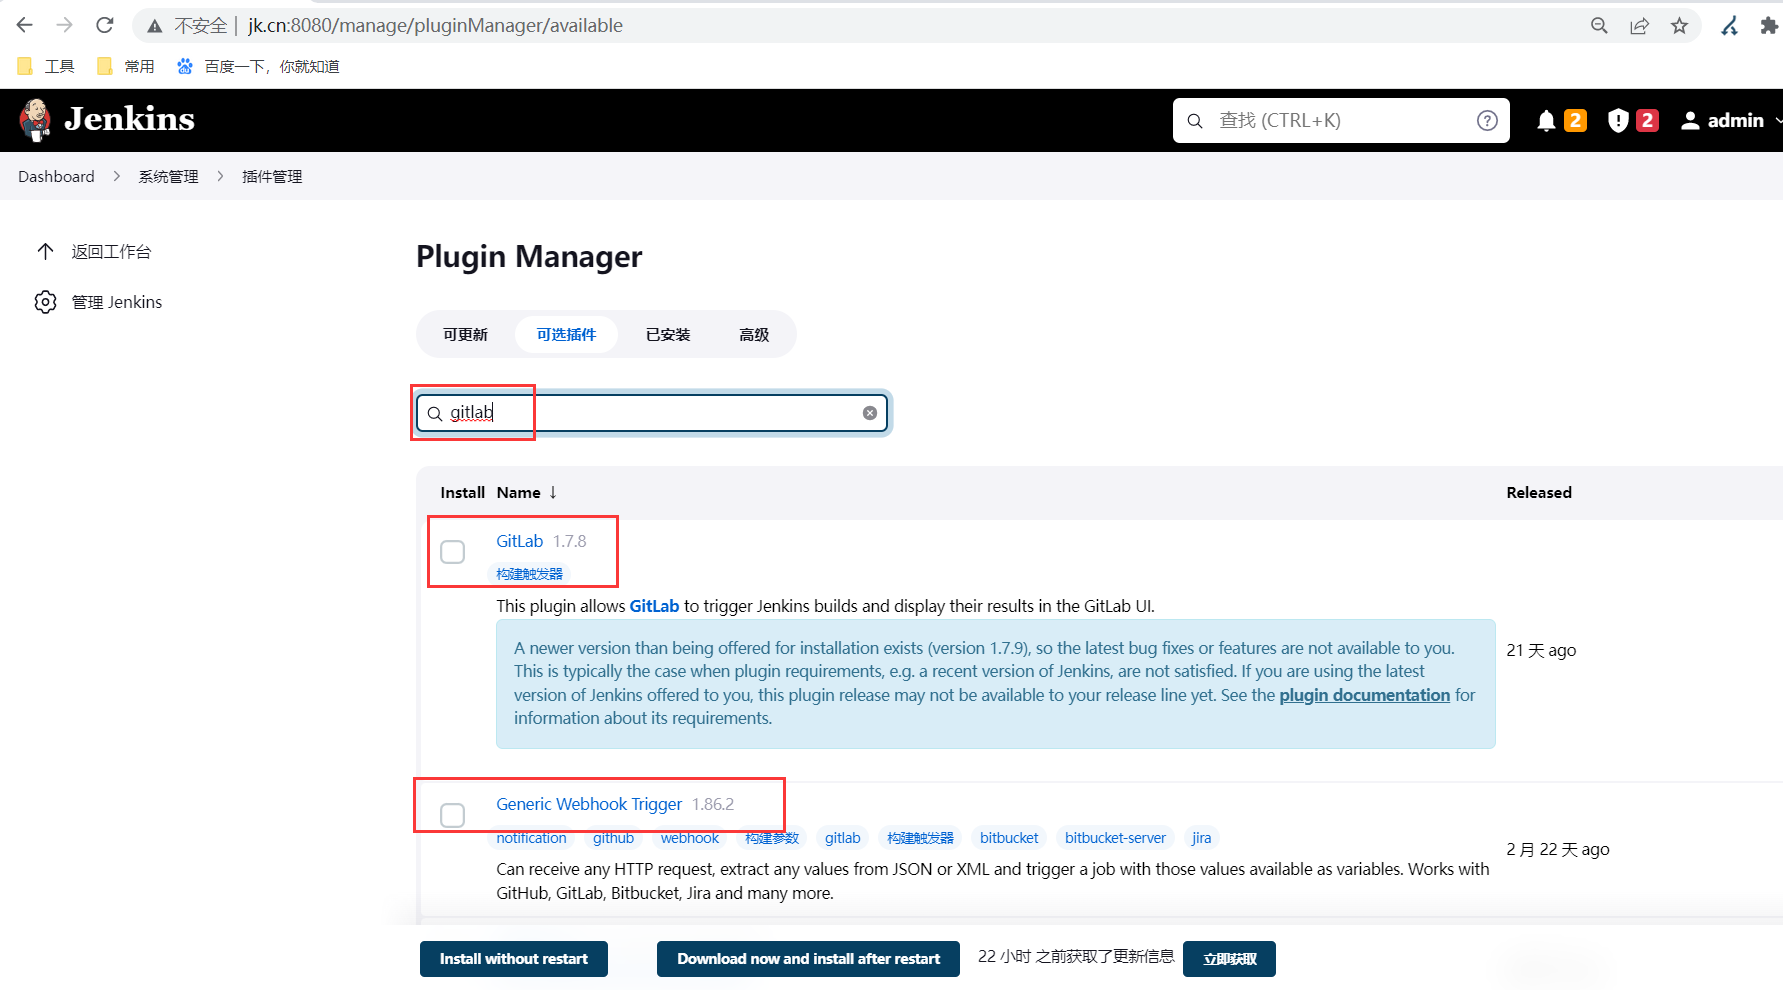Open the 常用 bookmarks folder
Screen dimensions: 1783x990
tap(126, 66)
